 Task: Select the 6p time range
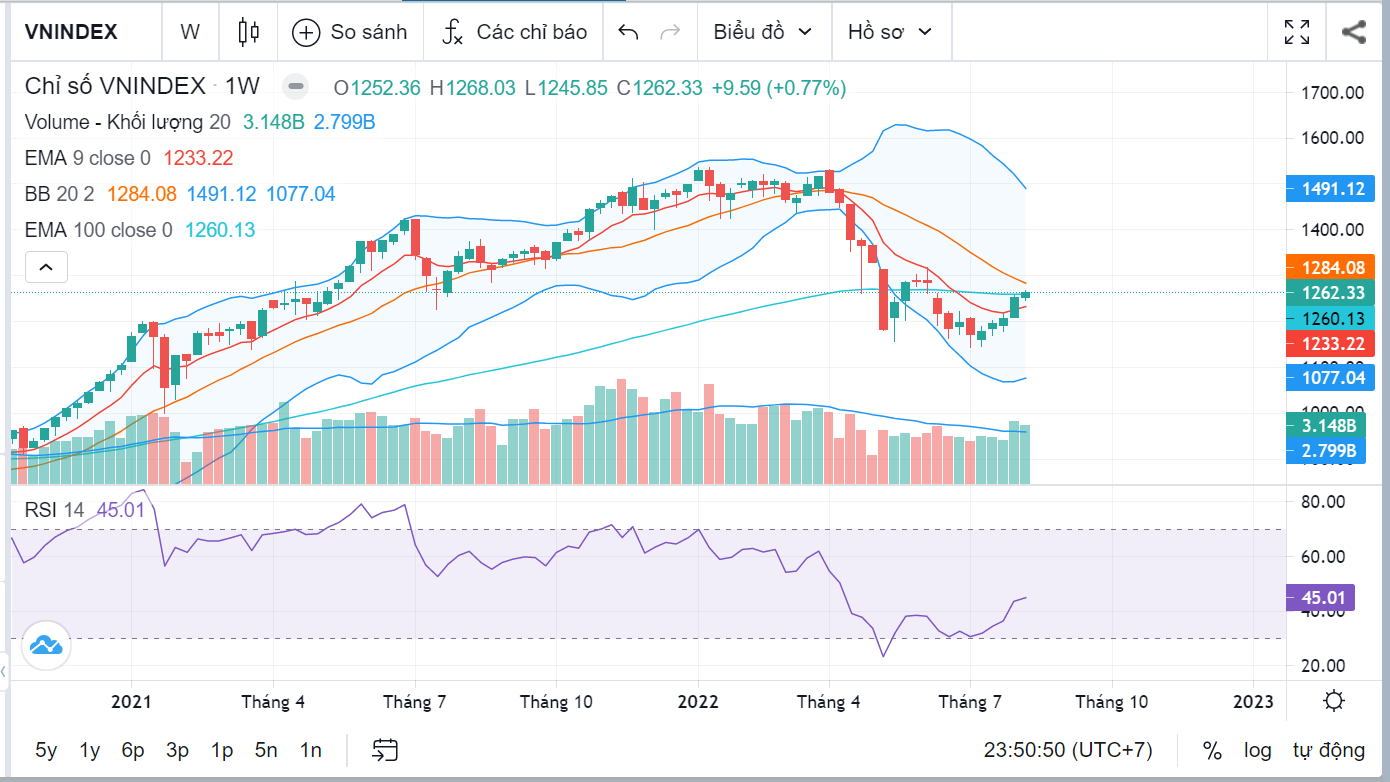(134, 750)
